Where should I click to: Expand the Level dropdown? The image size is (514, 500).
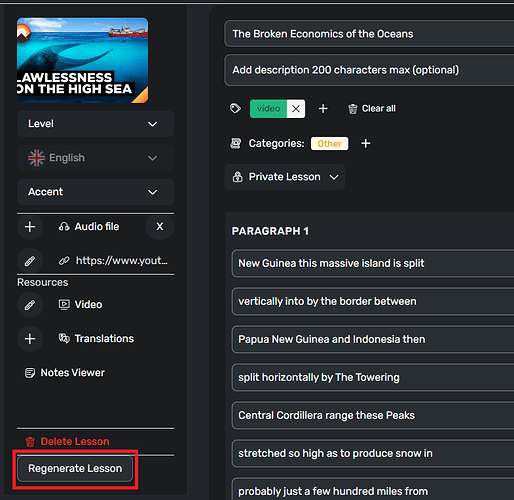(x=95, y=124)
